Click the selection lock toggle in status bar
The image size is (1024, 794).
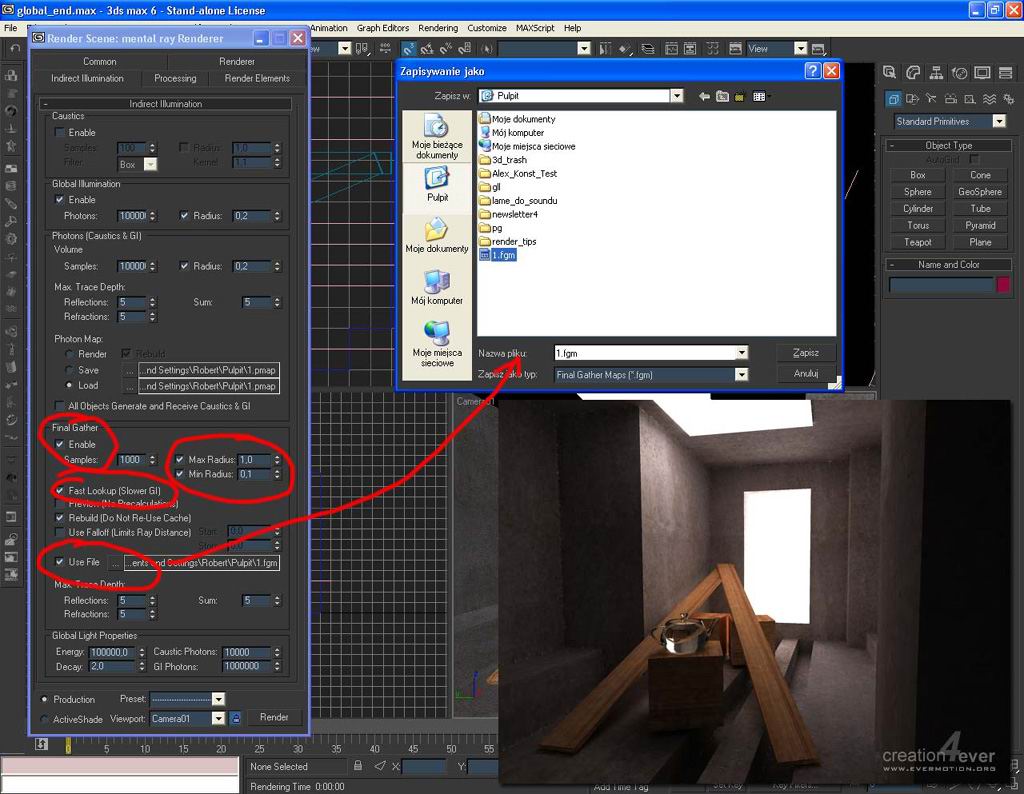click(x=358, y=766)
